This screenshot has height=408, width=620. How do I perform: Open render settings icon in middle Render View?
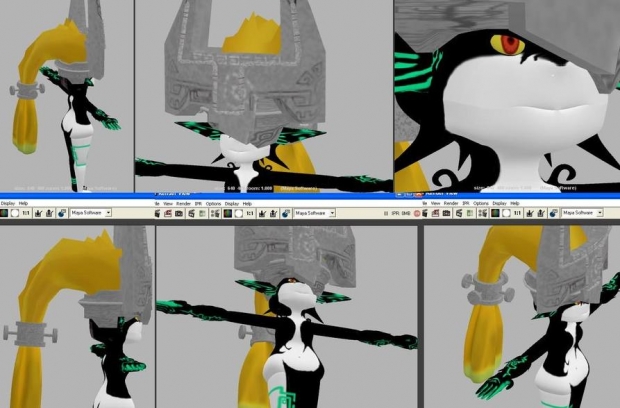215,213
